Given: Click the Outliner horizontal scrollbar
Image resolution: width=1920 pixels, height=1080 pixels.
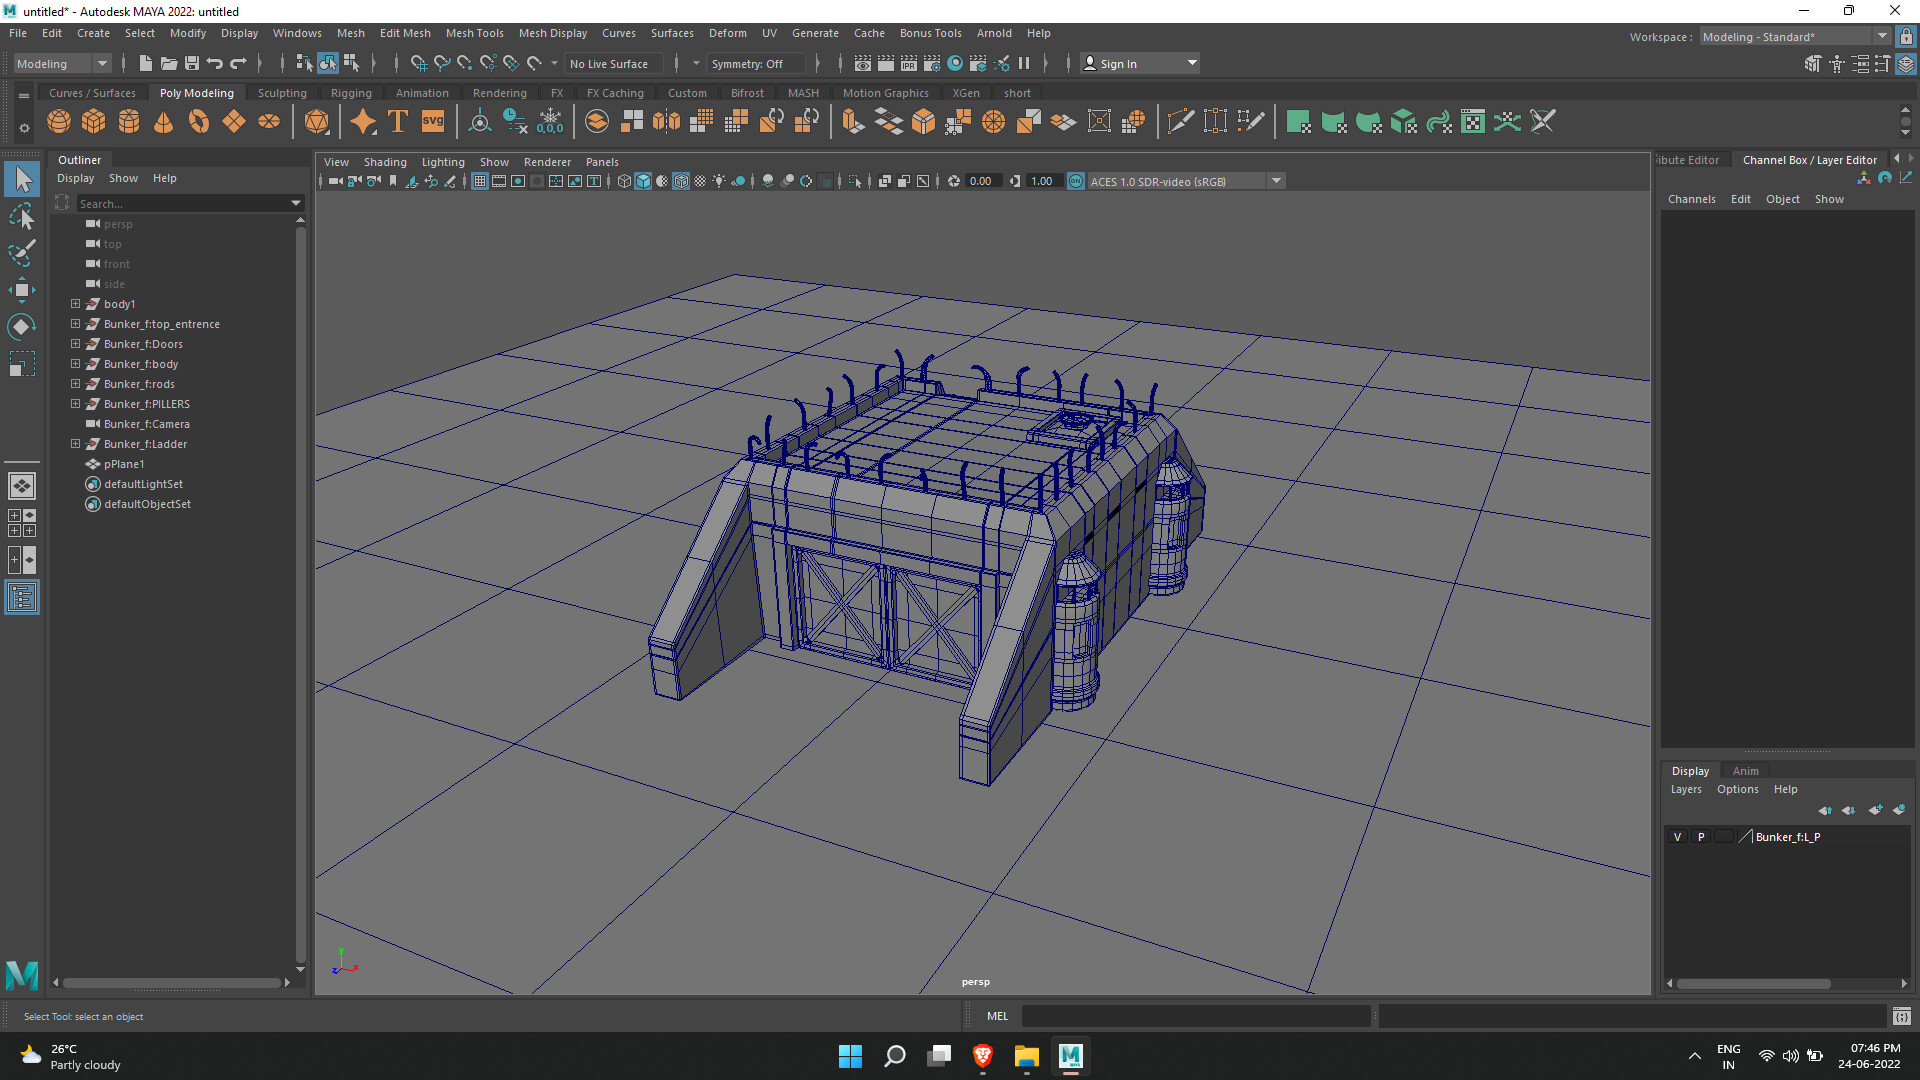Looking at the screenshot, I should pos(170,983).
